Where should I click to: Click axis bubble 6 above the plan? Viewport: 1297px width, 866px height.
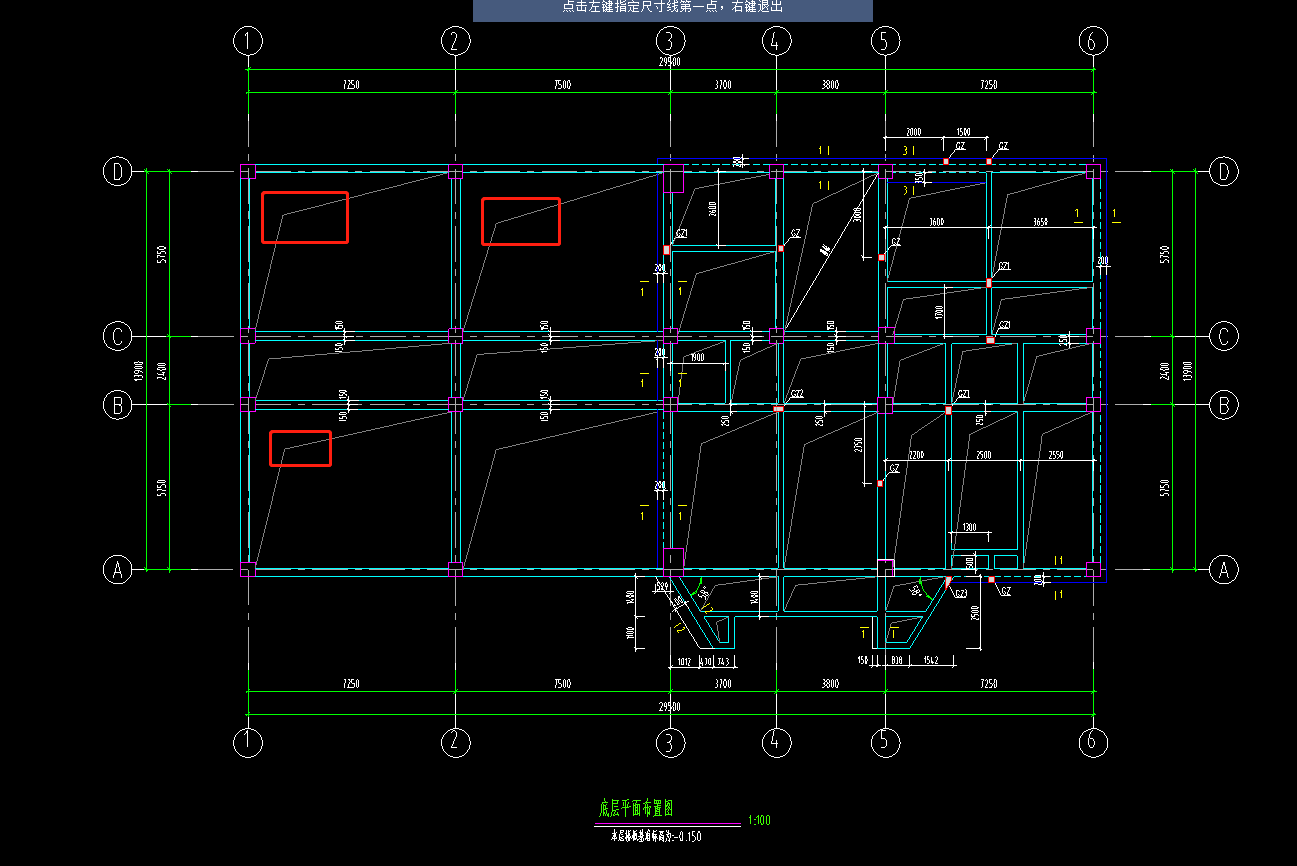[x=1093, y=41]
